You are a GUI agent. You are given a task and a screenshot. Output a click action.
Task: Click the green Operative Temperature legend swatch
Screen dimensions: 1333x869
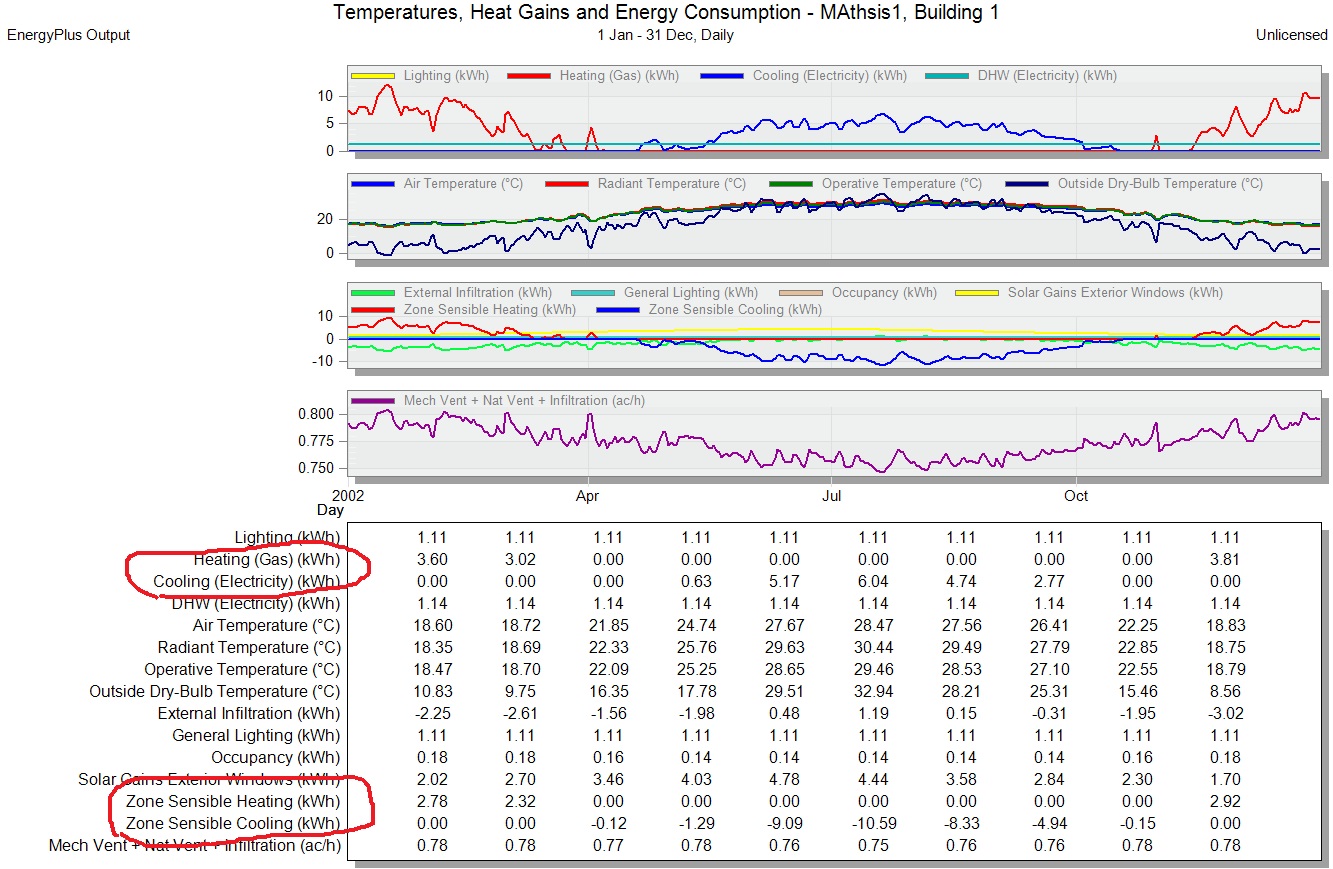point(791,184)
